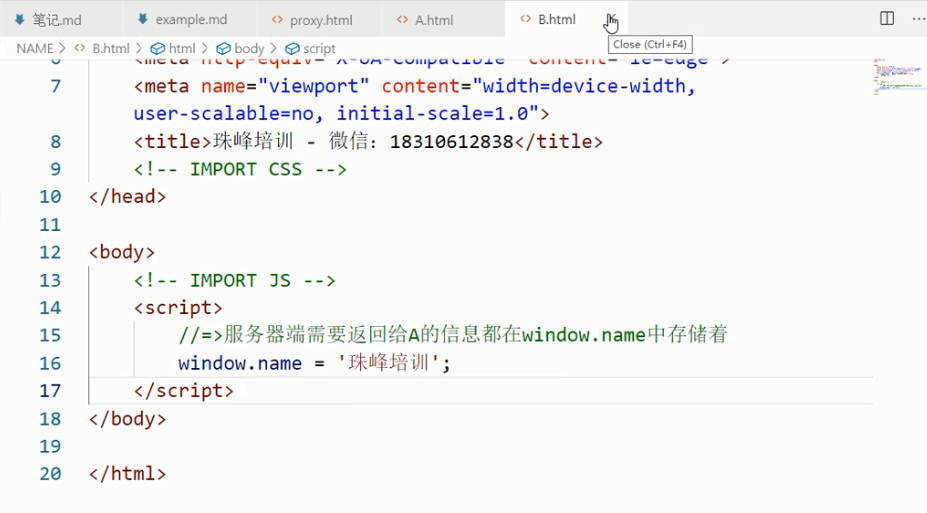The height and width of the screenshot is (513, 927).
Task: Click the closing </body> tag
Action: pos(128,419)
